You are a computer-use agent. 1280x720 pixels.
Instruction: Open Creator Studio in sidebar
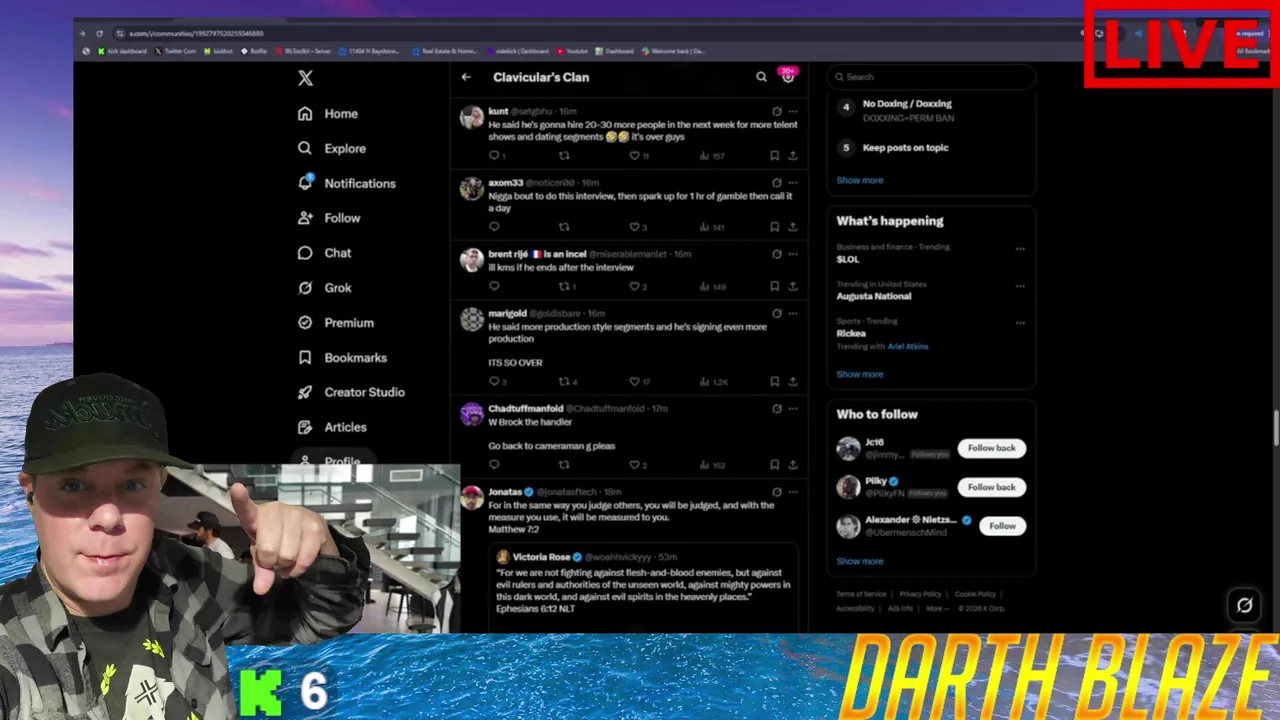tap(351, 392)
